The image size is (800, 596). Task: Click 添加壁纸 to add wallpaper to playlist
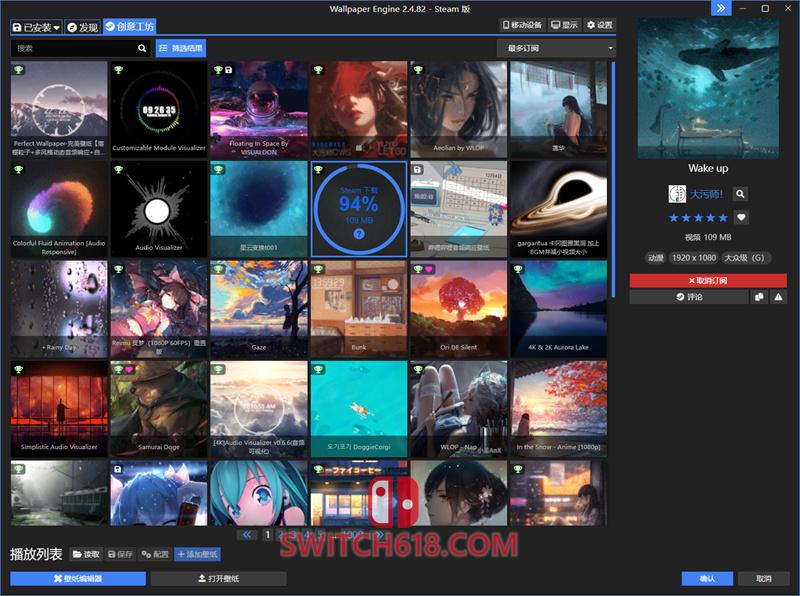pos(197,554)
